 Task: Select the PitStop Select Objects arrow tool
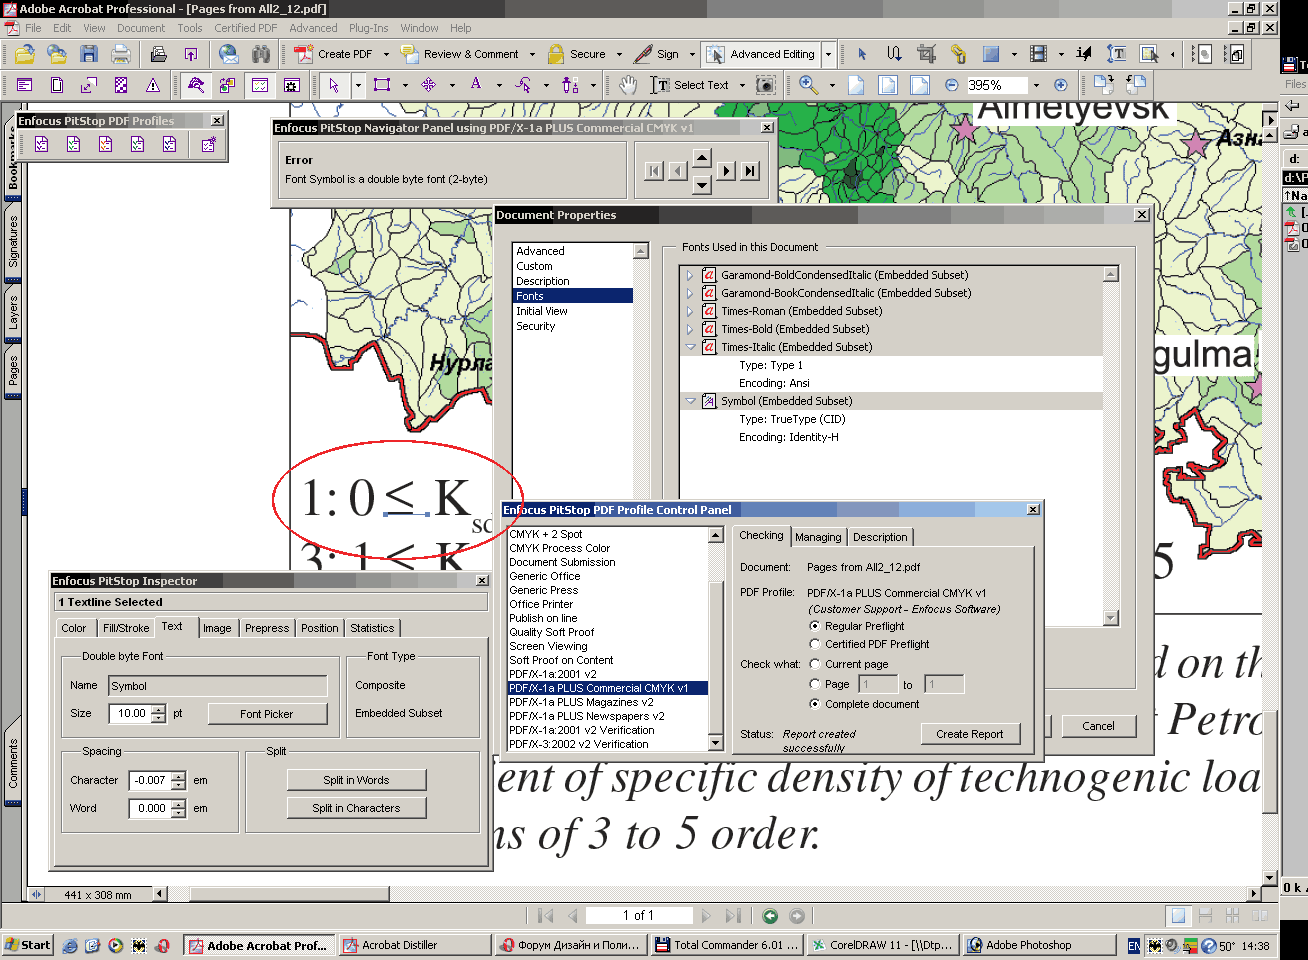click(x=333, y=85)
